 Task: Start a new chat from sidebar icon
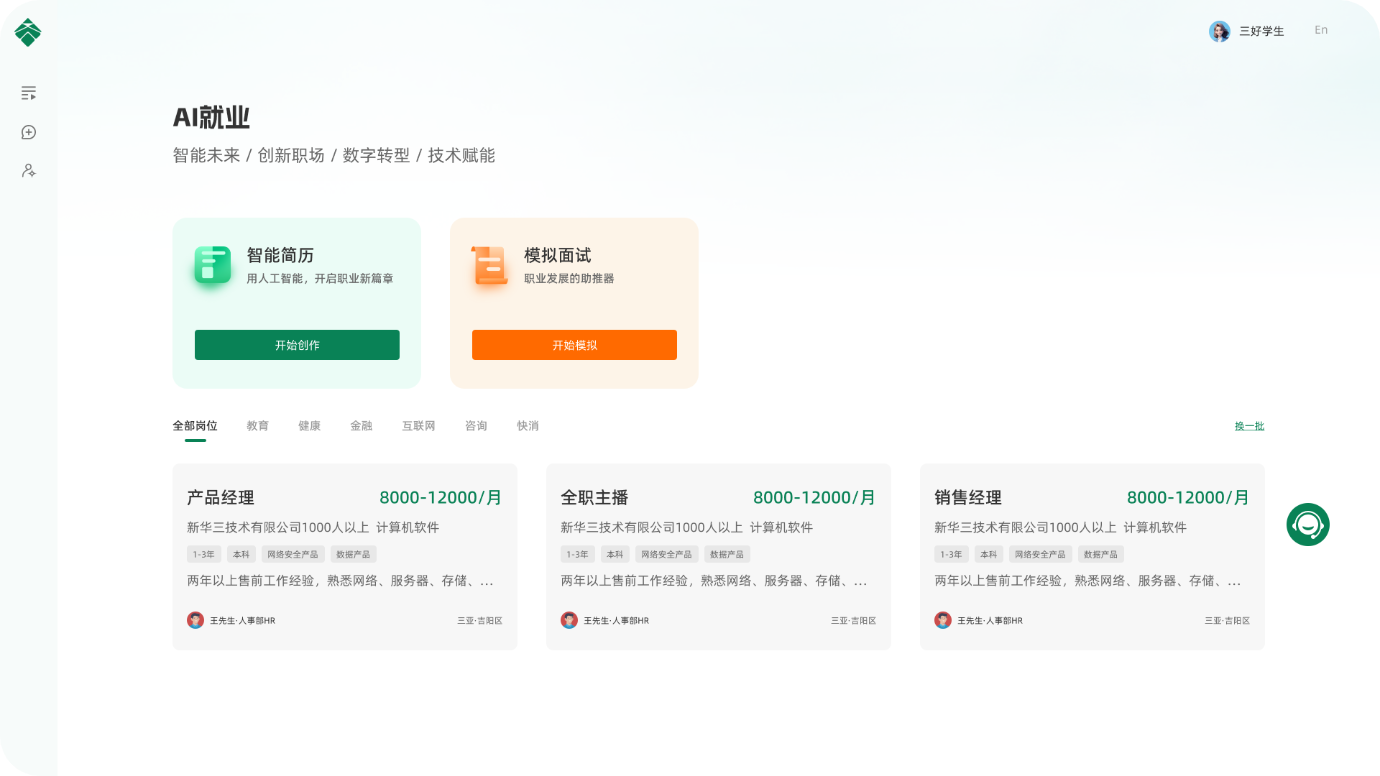[x=29, y=132]
